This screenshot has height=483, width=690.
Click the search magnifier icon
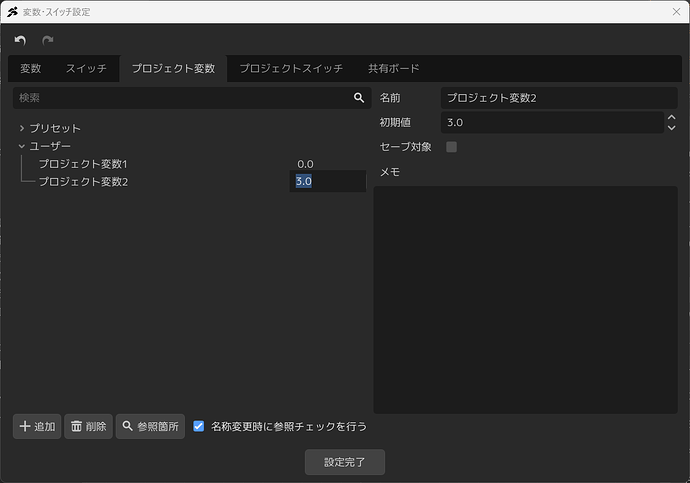click(359, 98)
